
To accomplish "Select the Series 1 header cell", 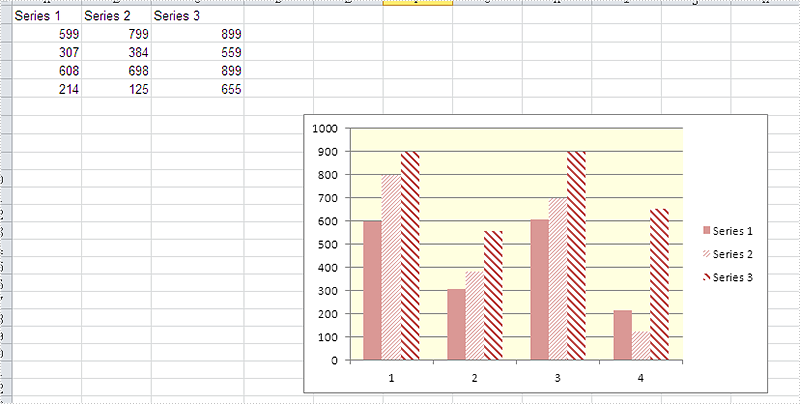I will click(46, 16).
